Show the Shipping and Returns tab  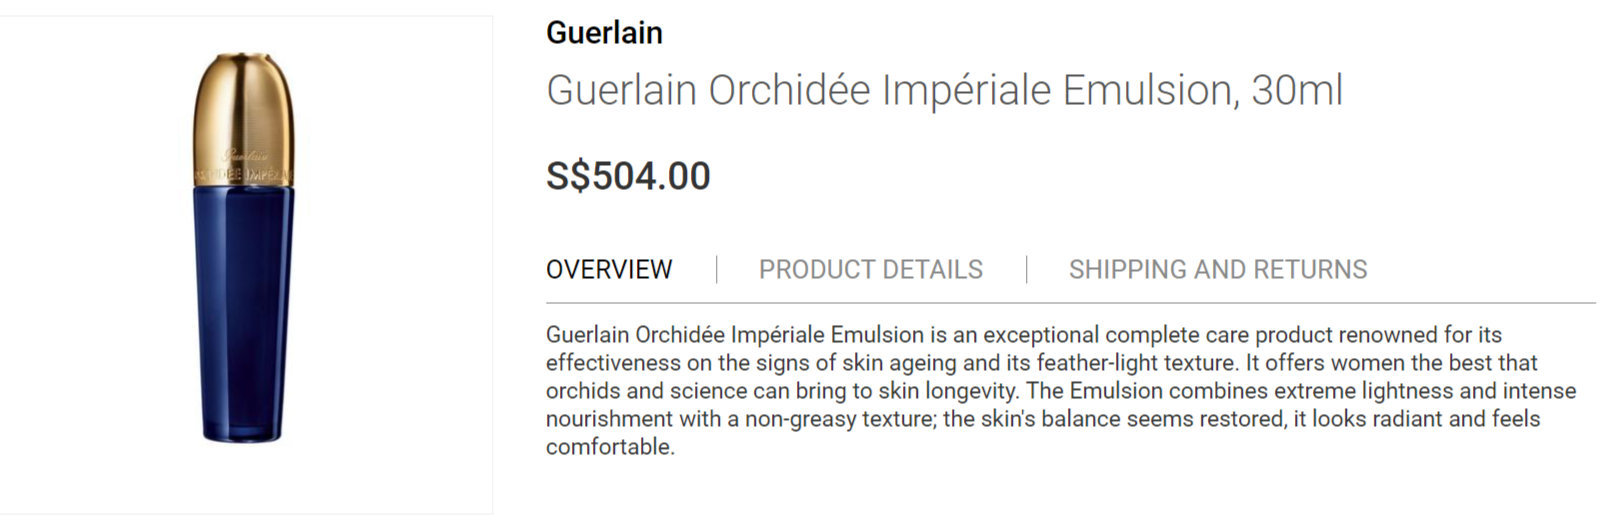(1217, 269)
